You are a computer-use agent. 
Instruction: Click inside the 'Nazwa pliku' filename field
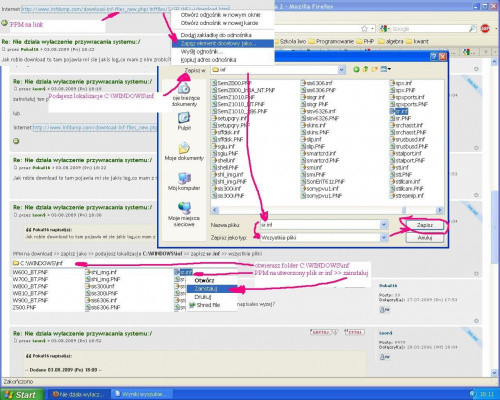click(320, 225)
